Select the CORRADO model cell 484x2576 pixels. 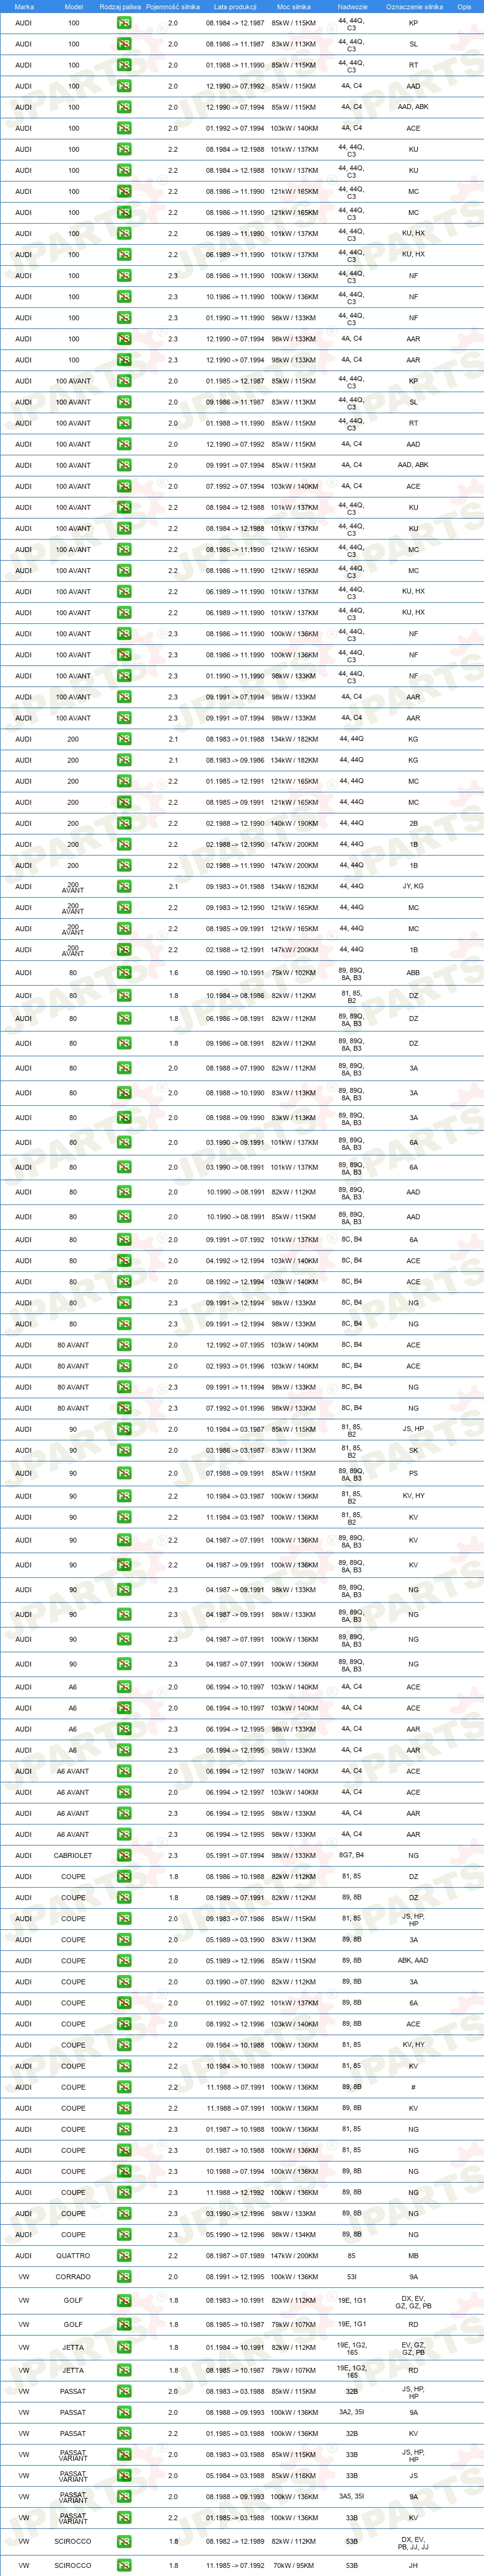[x=73, y=2276]
